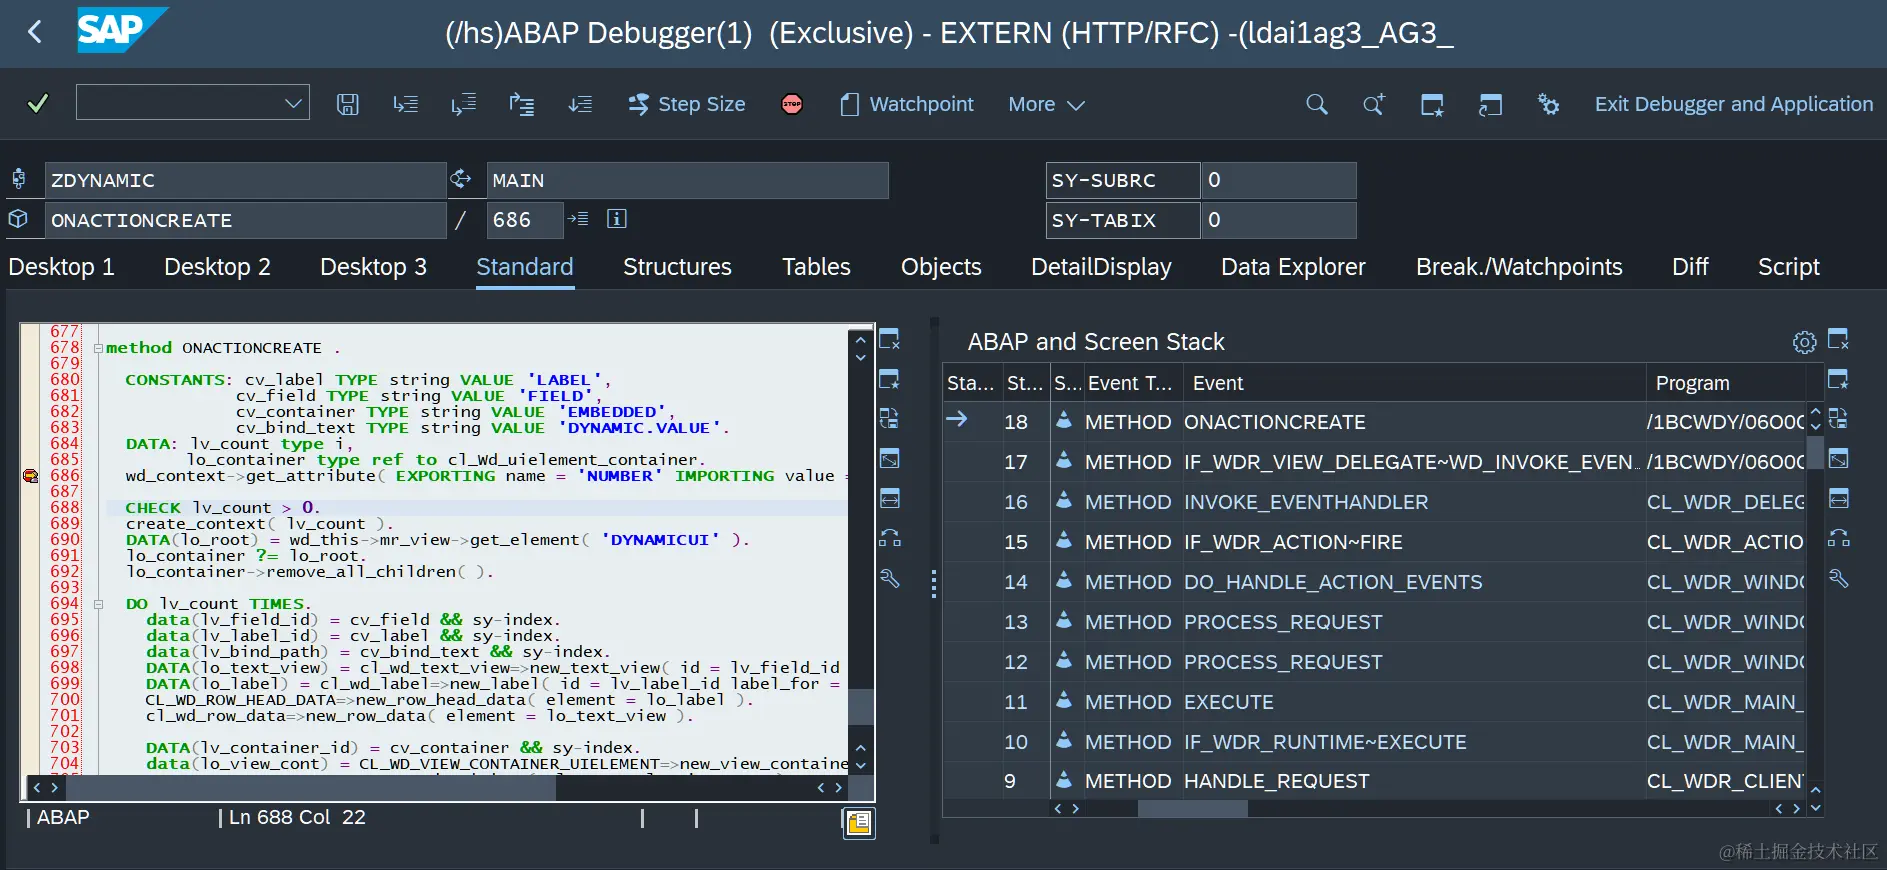Click the SY-SUBRC variable field

1123,180
